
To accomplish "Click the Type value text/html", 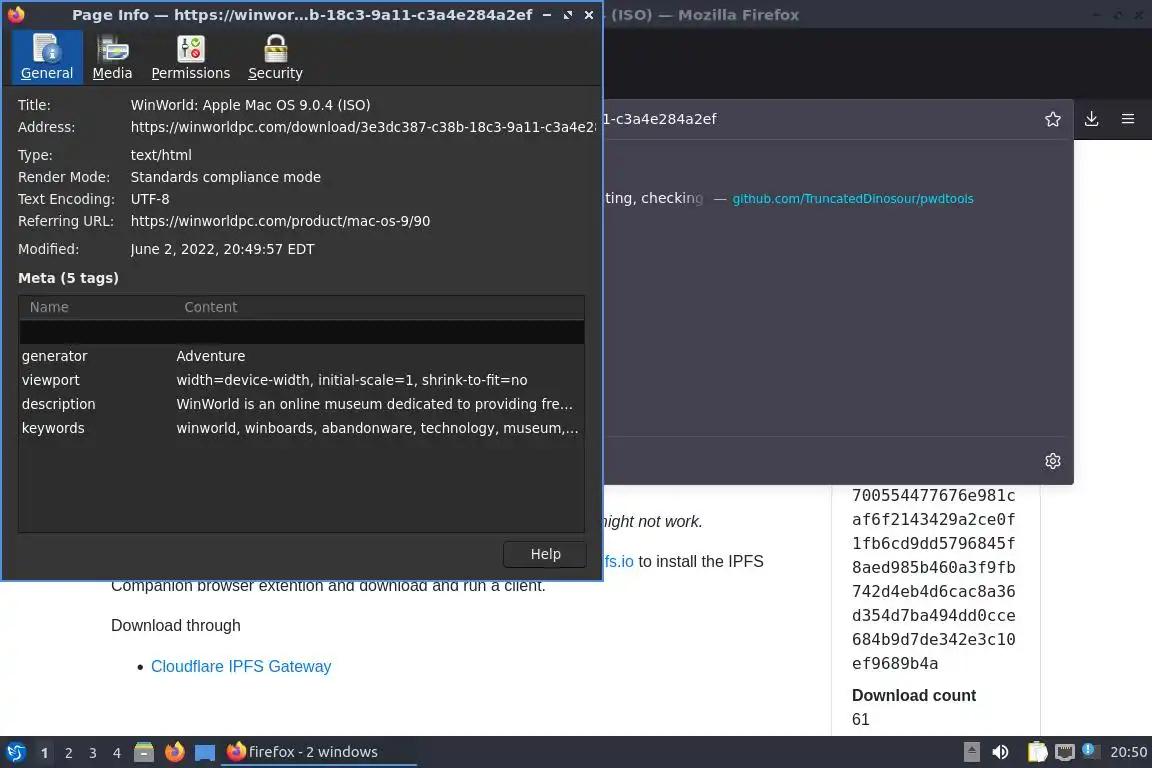I will [161, 155].
